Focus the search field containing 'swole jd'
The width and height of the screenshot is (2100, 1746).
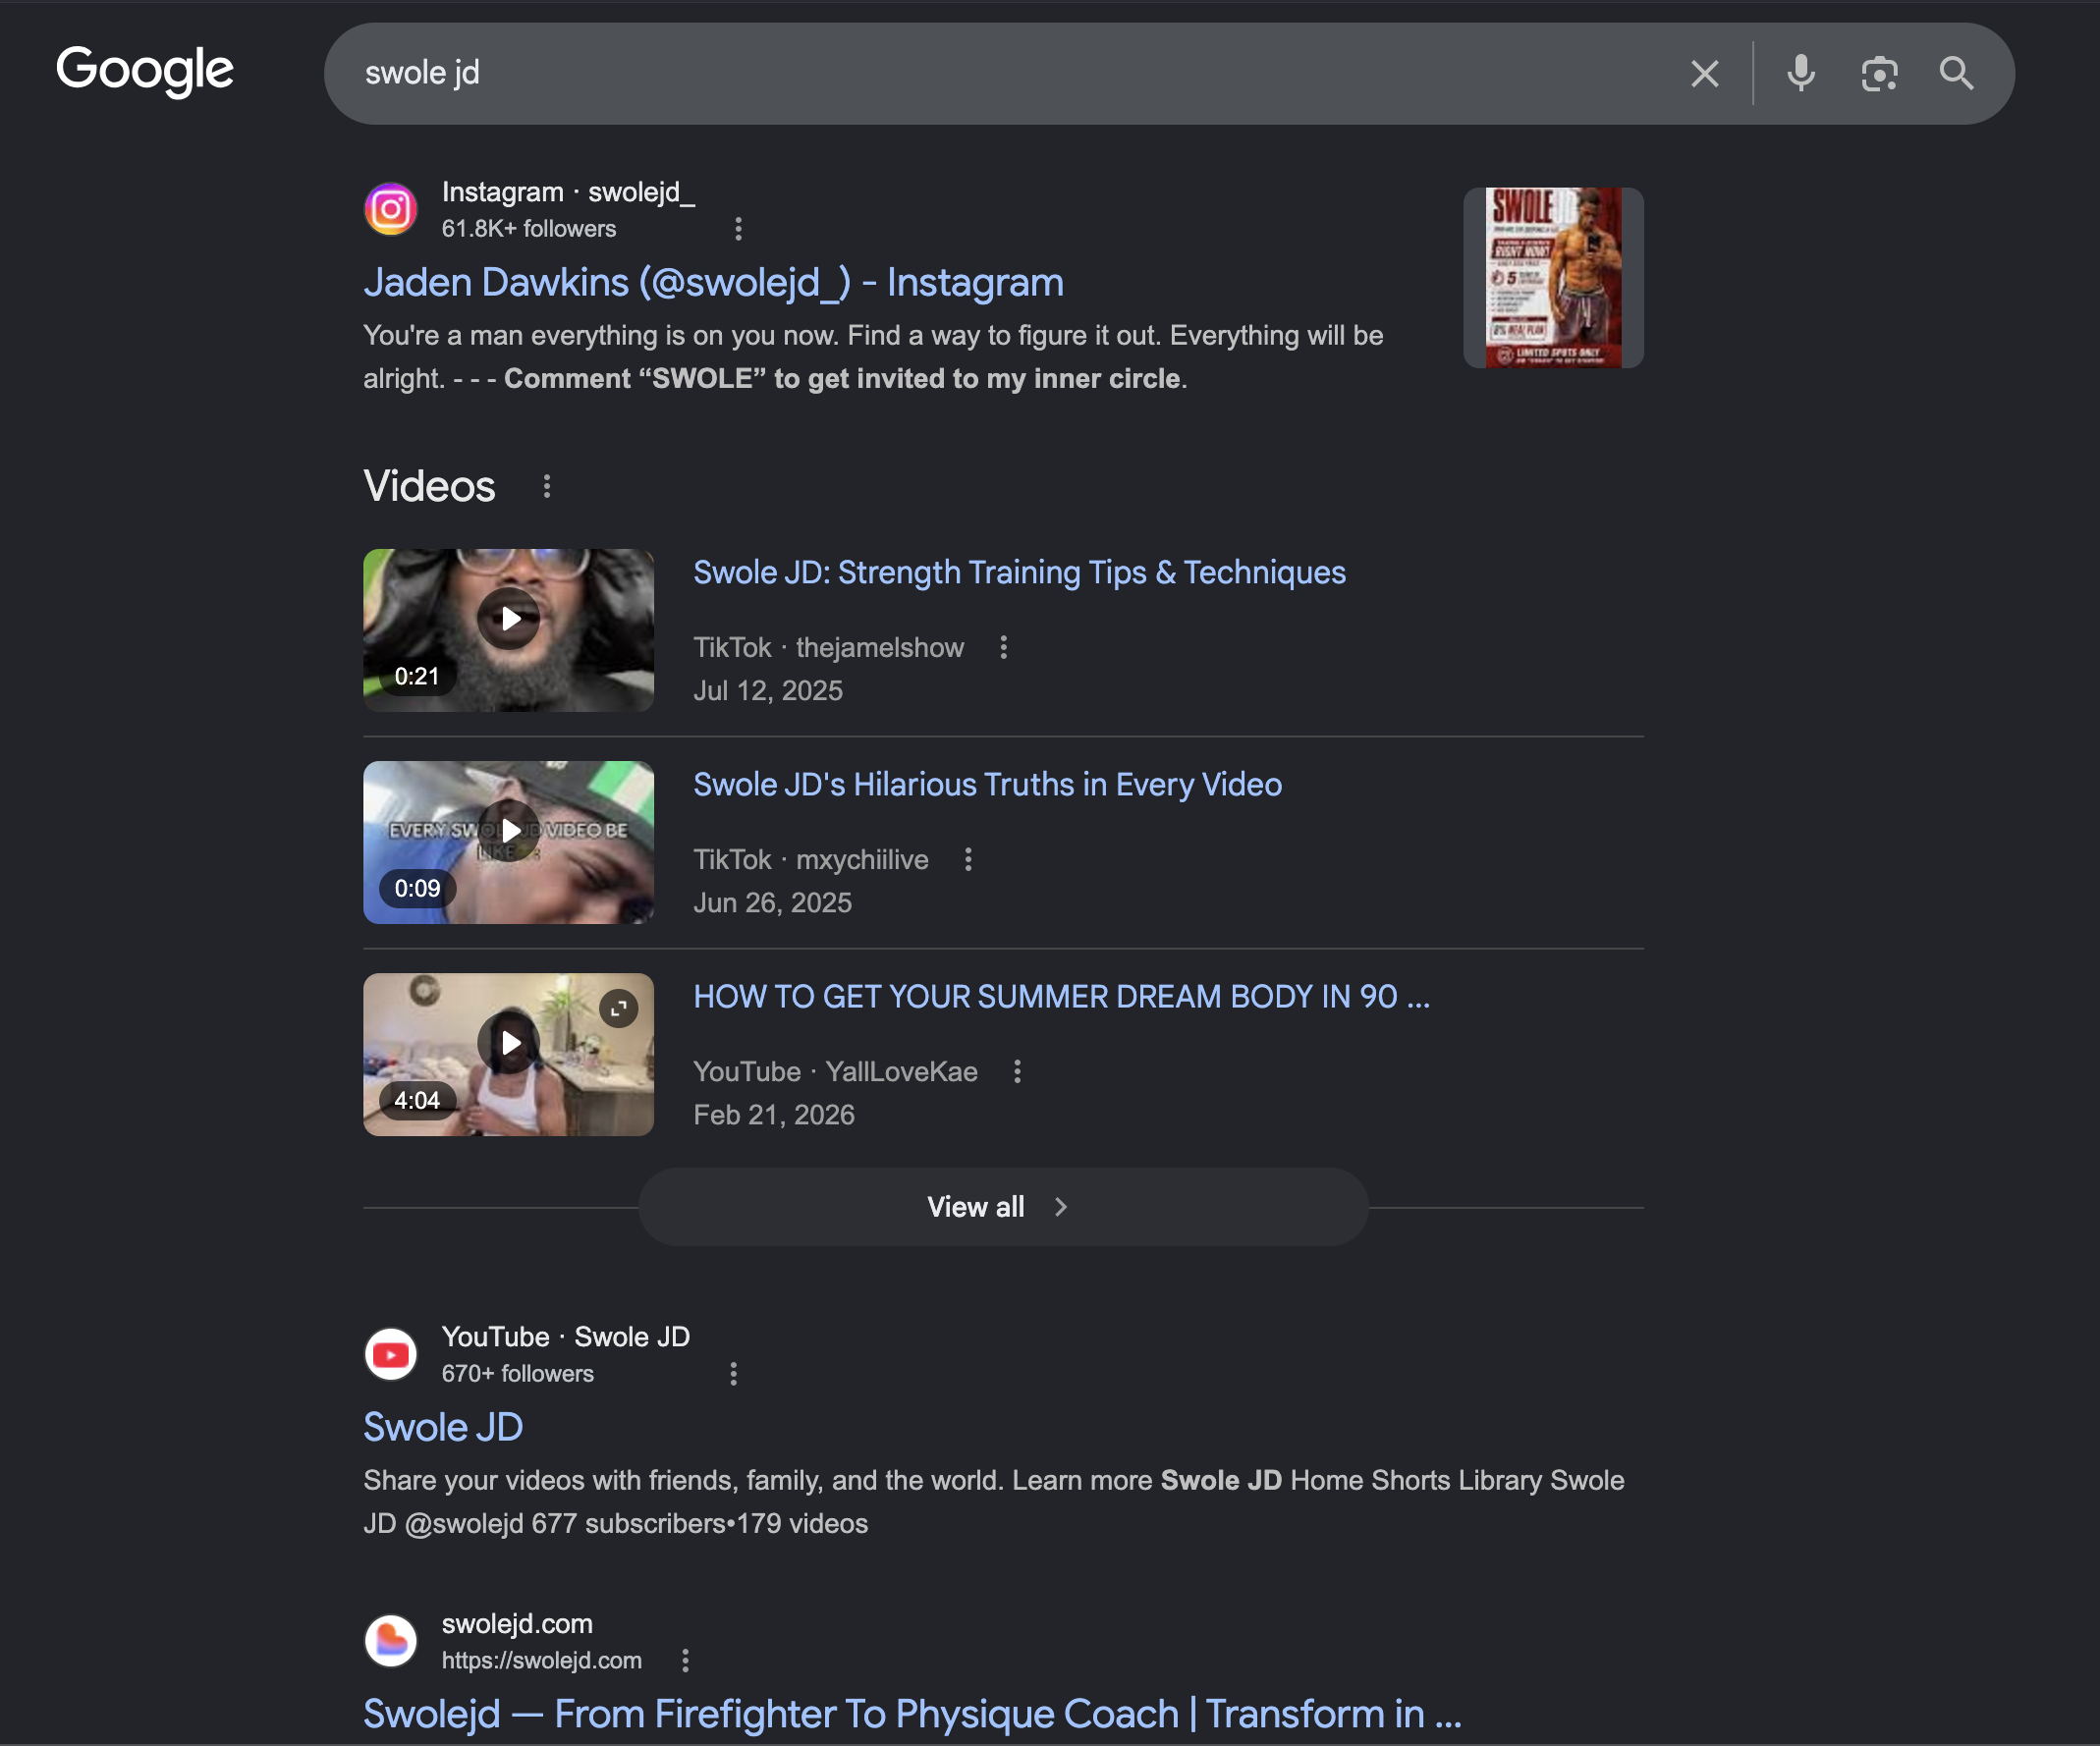(1000, 73)
